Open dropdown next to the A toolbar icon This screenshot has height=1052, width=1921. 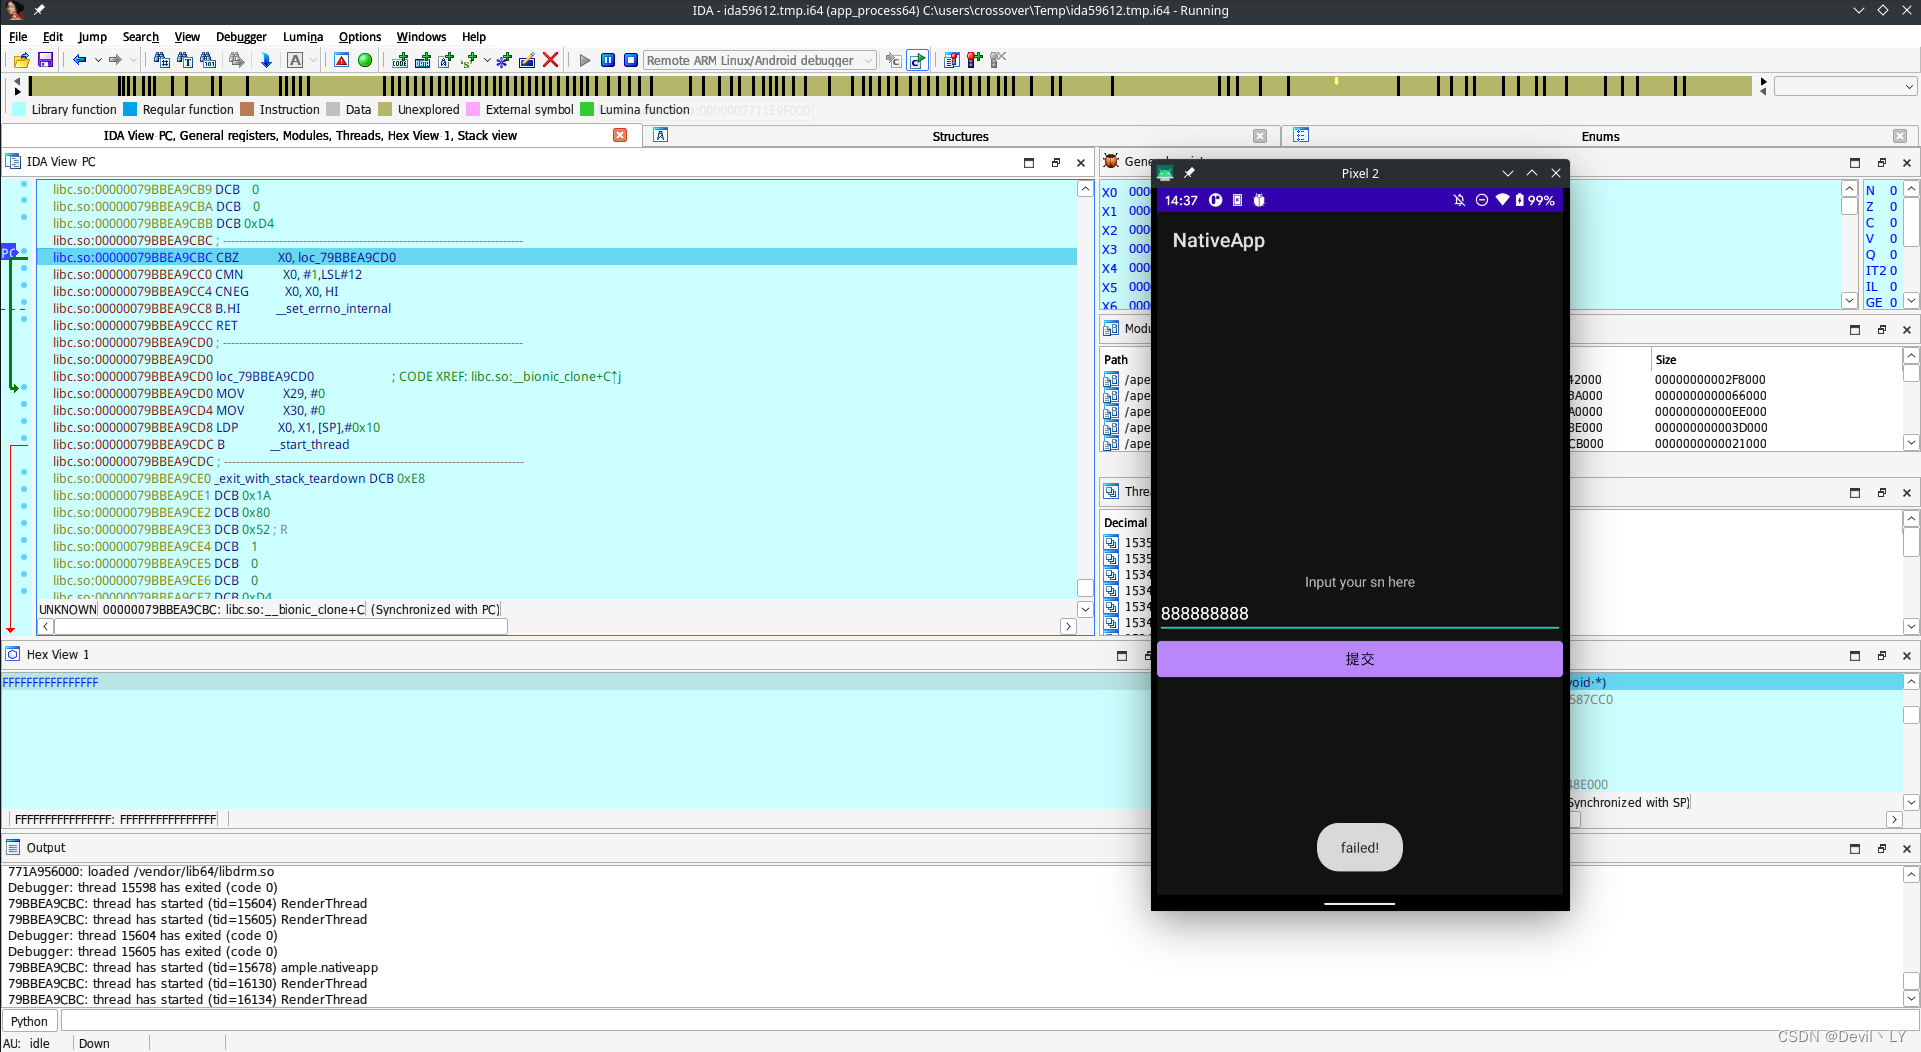pos(313,60)
